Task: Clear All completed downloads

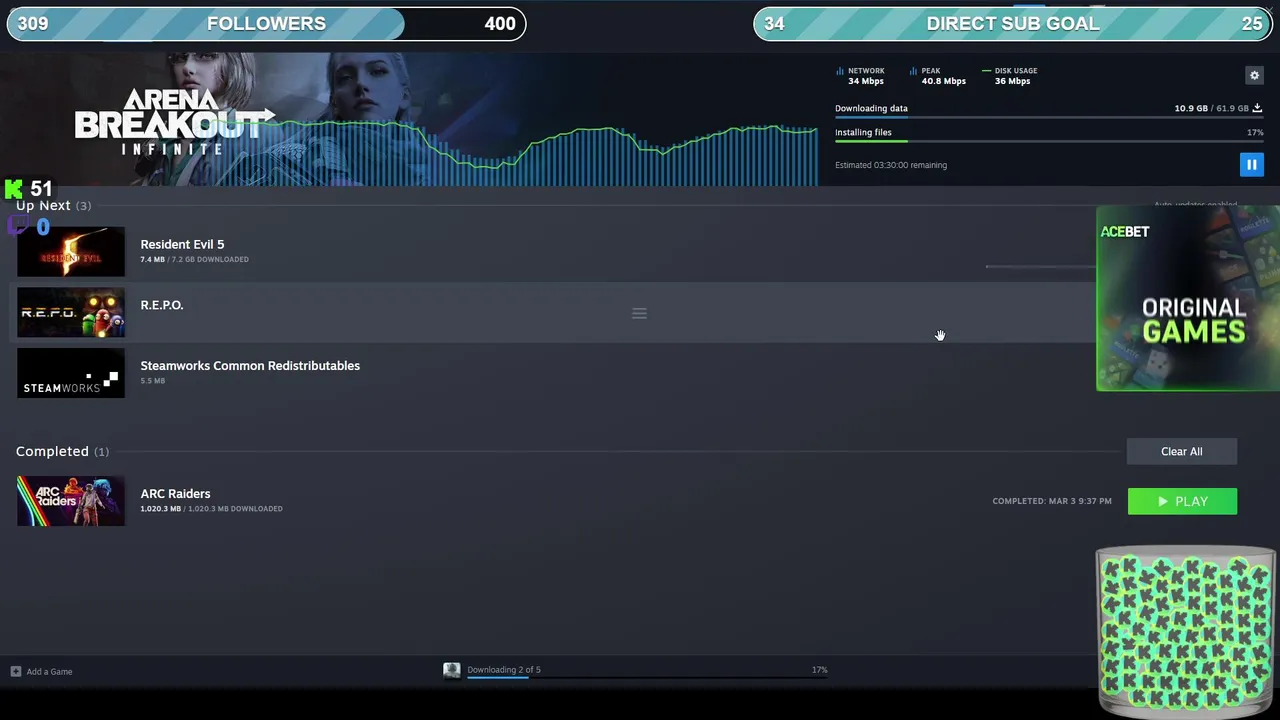Action: point(1182,451)
